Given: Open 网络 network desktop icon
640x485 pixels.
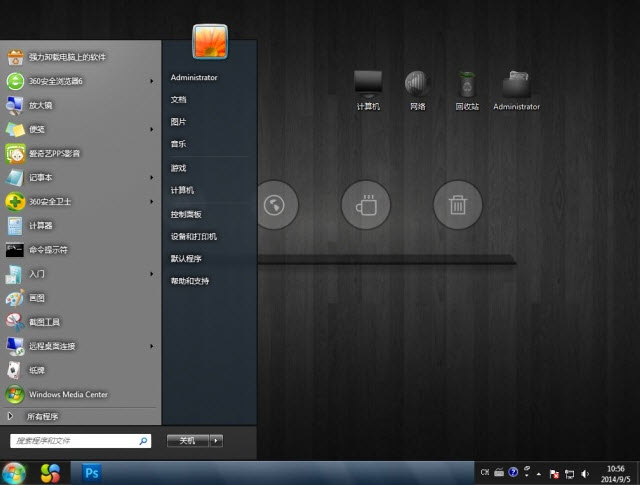Looking at the screenshot, I should click(416, 89).
